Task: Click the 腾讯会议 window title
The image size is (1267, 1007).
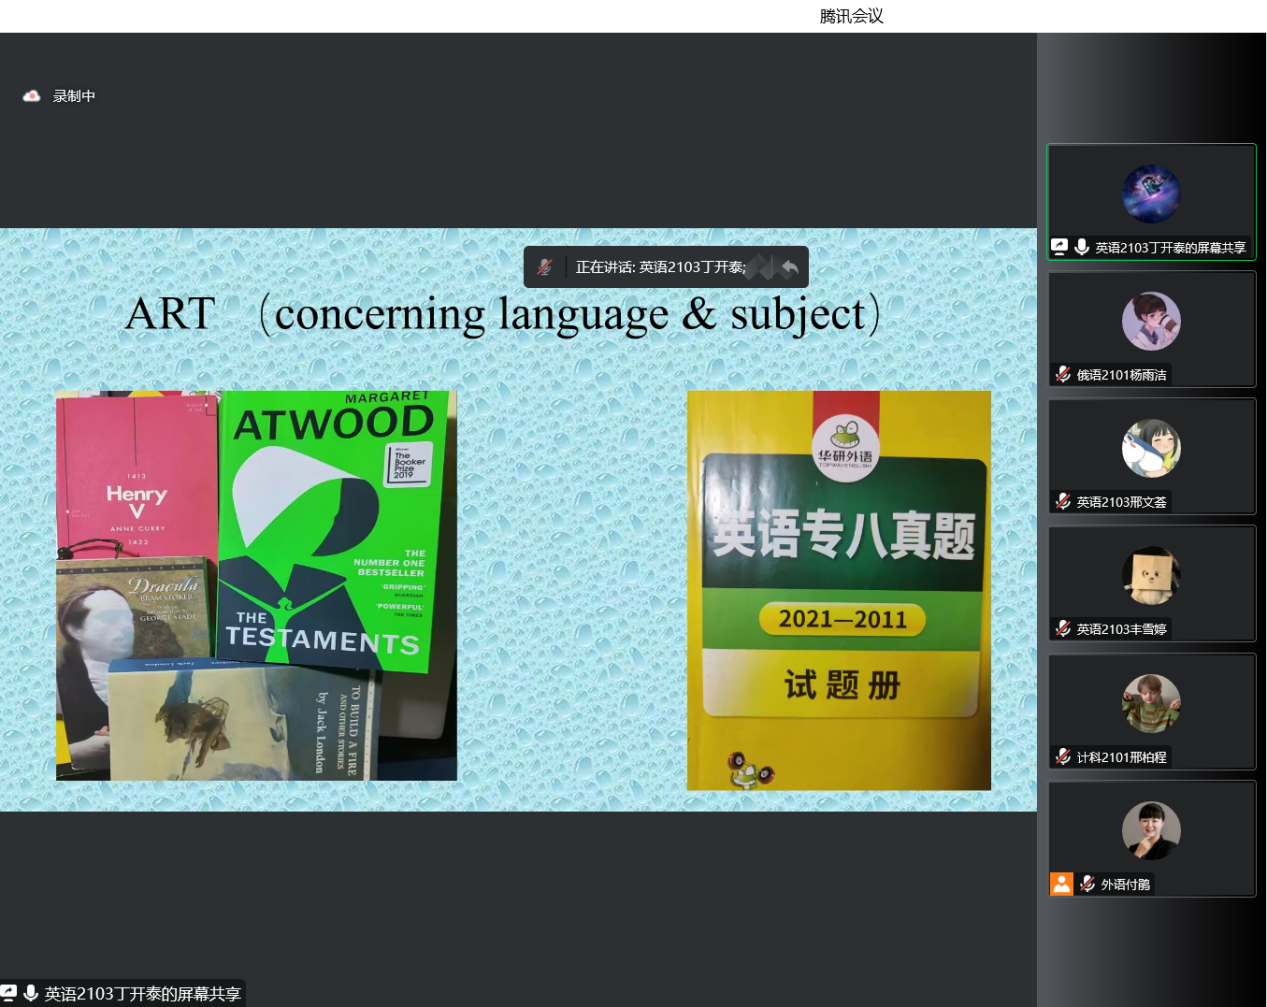Action: click(852, 16)
